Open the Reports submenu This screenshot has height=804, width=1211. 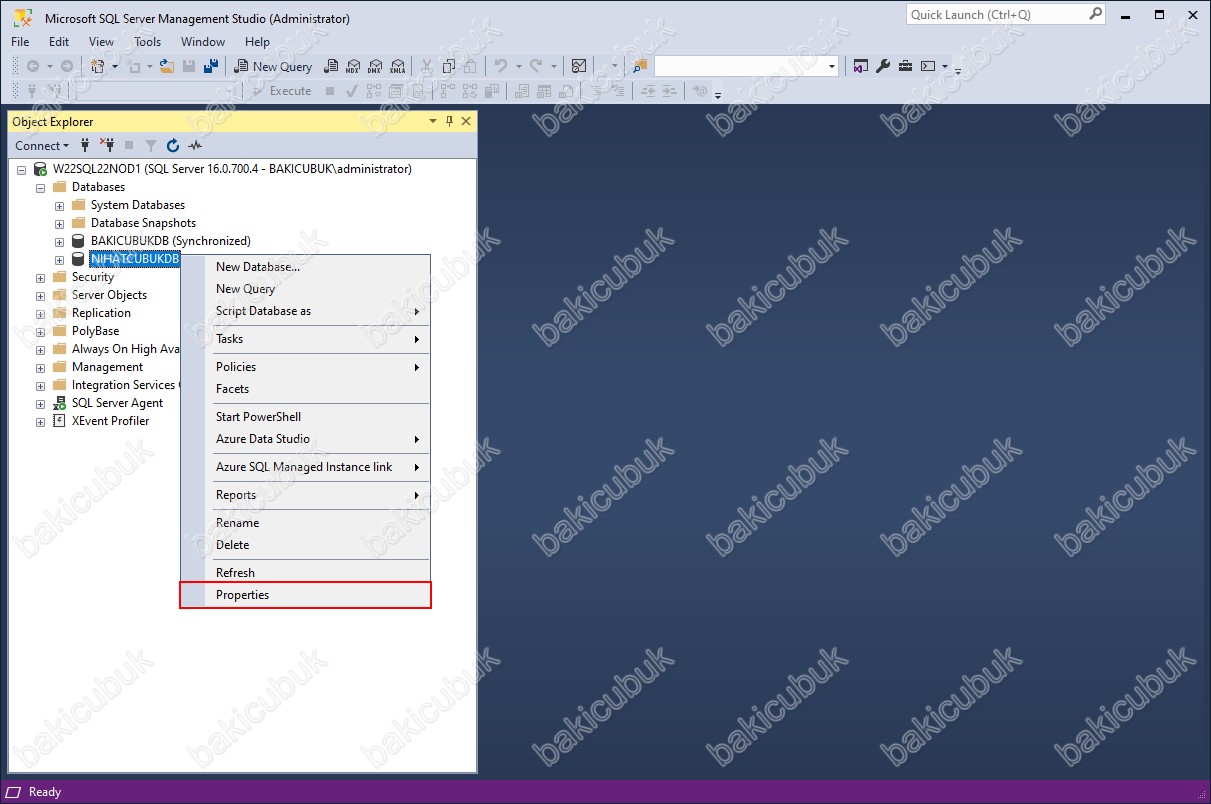pos(305,495)
